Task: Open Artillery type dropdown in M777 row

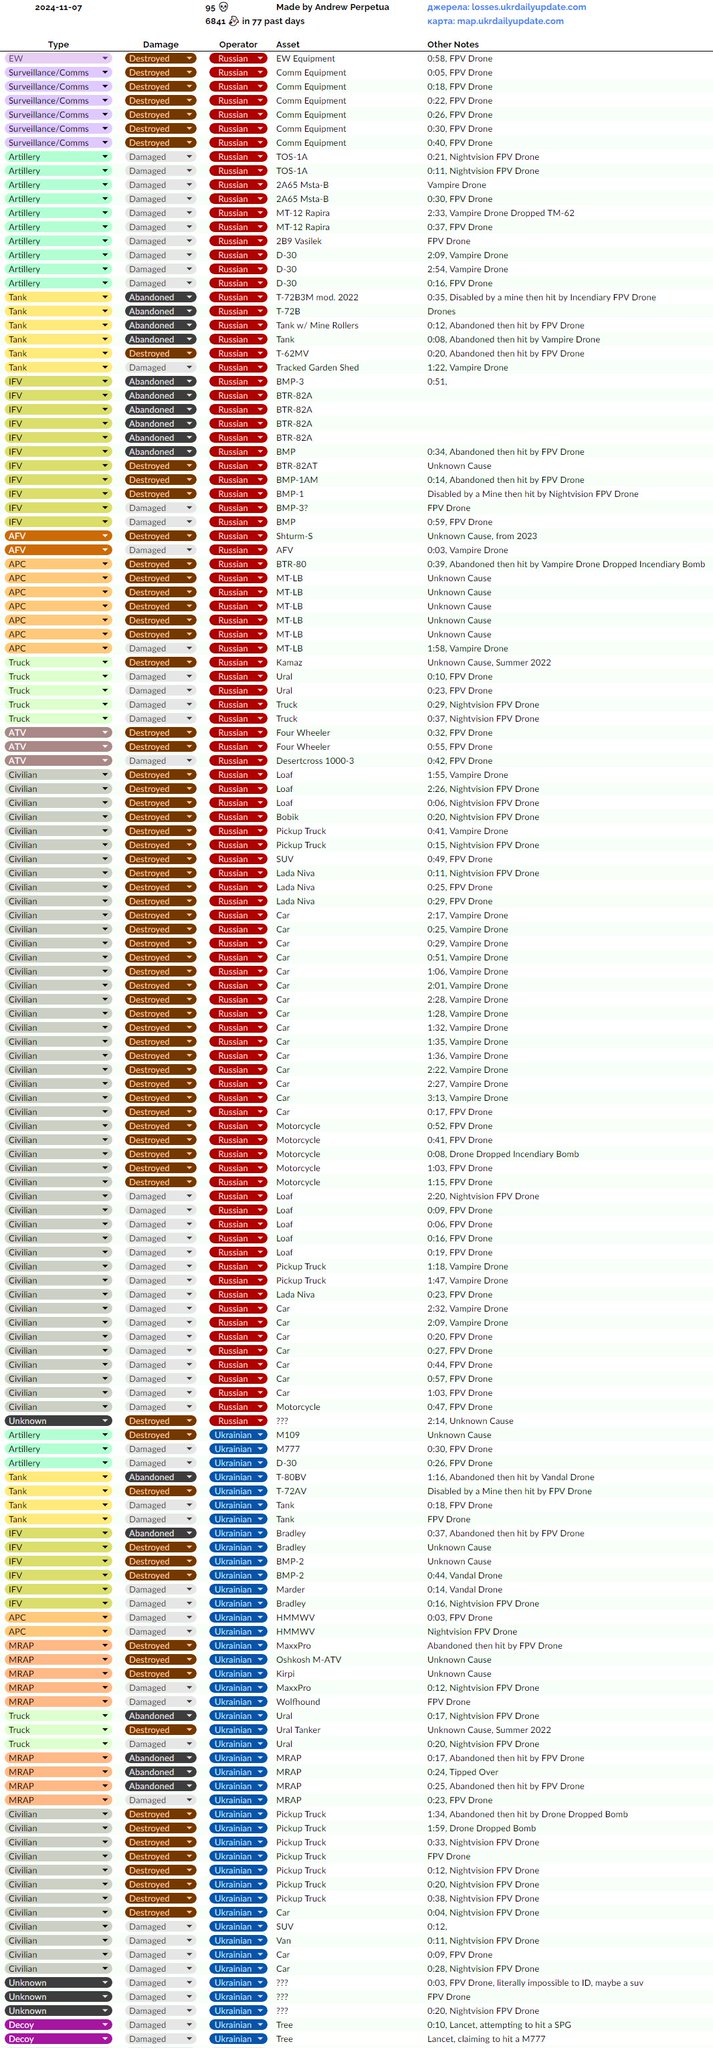Action: pyautogui.click(x=58, y=1449)
